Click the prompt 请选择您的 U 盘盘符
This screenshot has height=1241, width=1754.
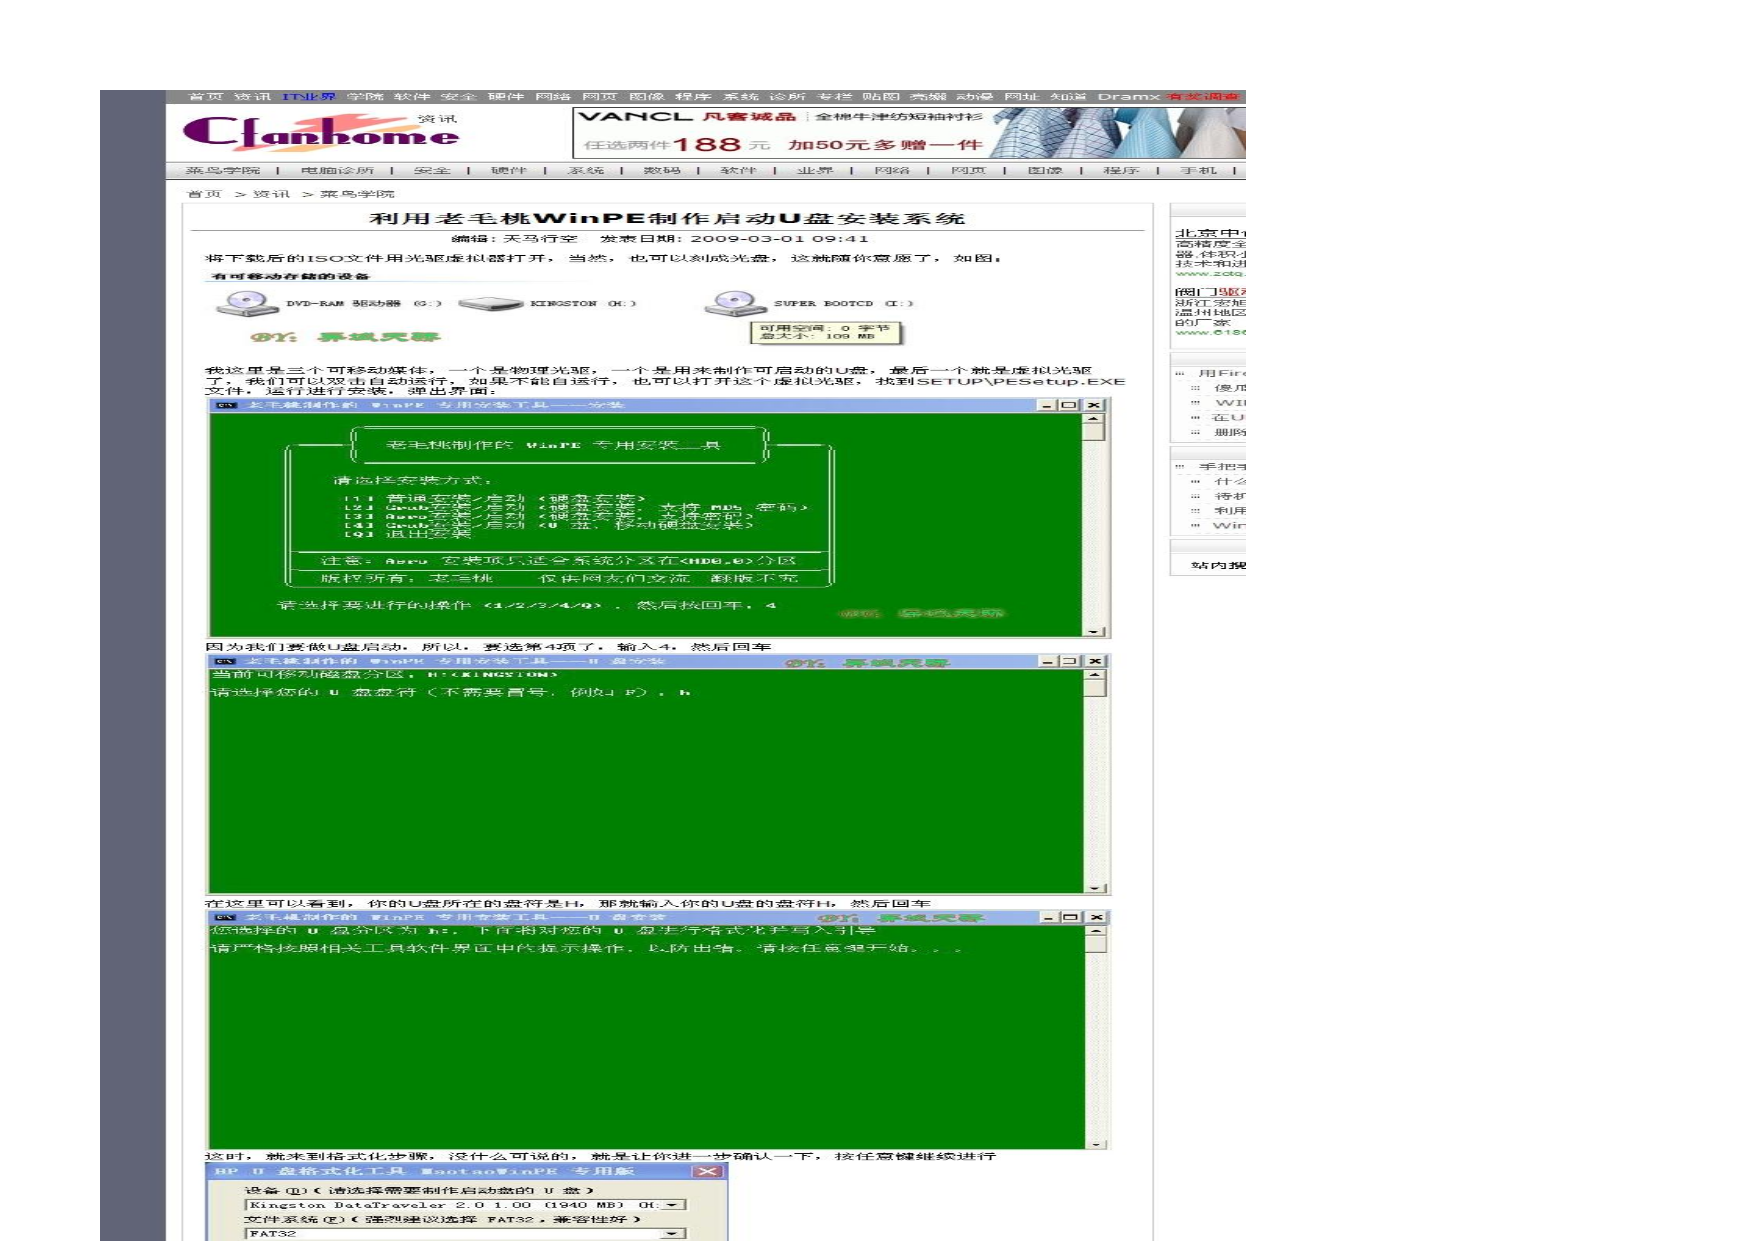[x=452, y=692]
